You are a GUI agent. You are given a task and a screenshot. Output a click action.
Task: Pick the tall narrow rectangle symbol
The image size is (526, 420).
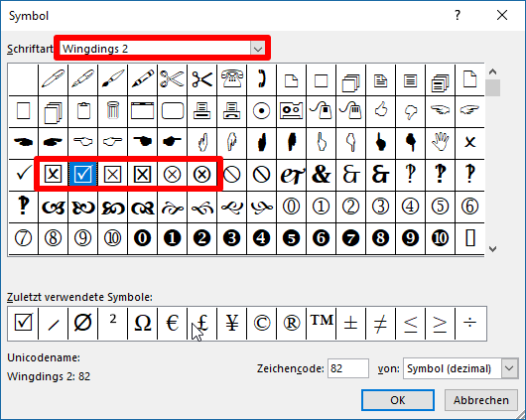pos(470,238)
